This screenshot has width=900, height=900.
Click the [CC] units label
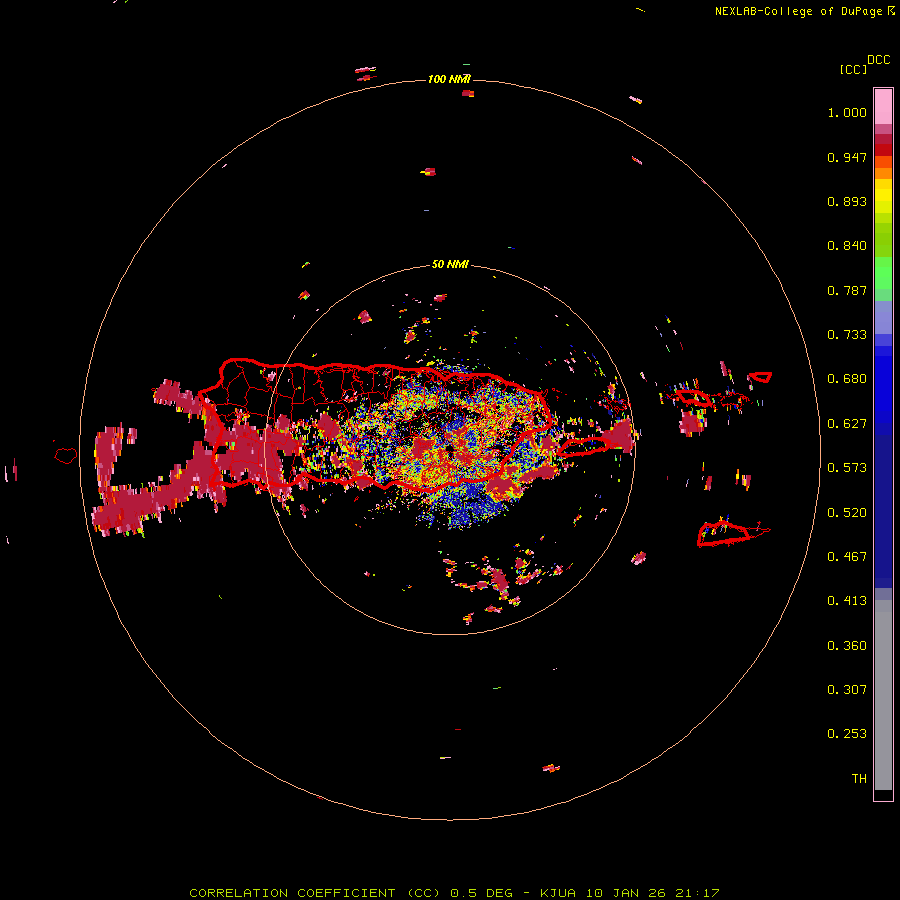pyautogui.click(x=853, y=69)
